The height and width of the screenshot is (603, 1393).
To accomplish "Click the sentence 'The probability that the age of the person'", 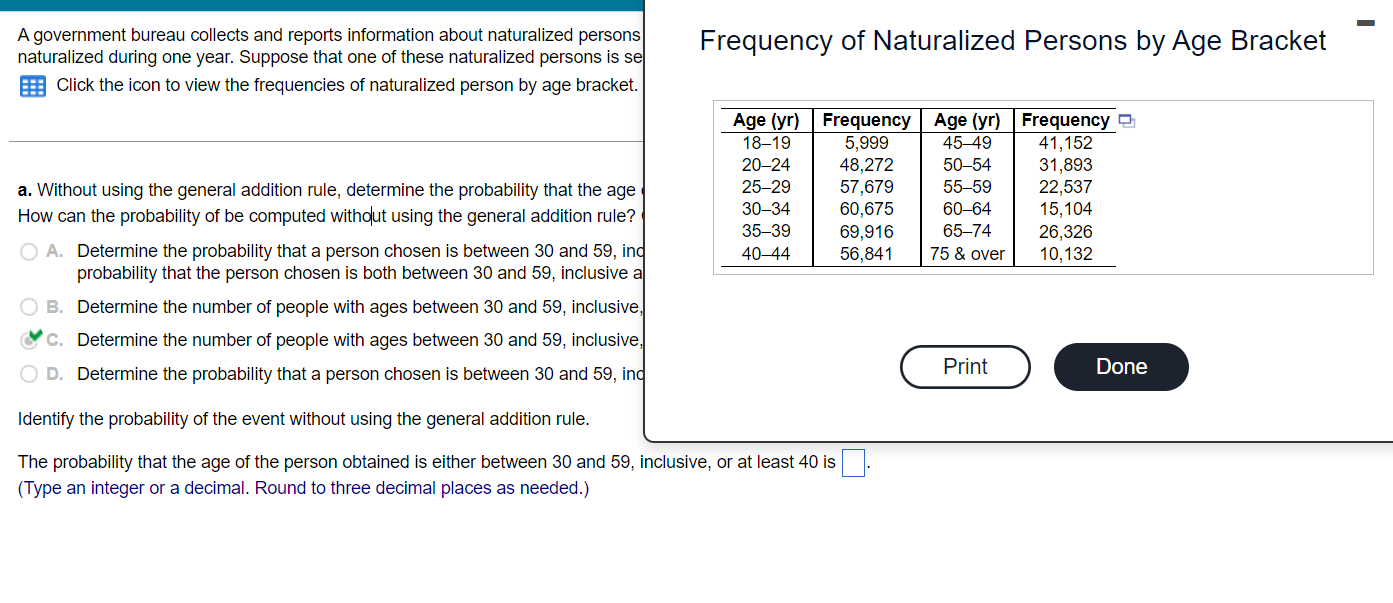I will 427,463.
